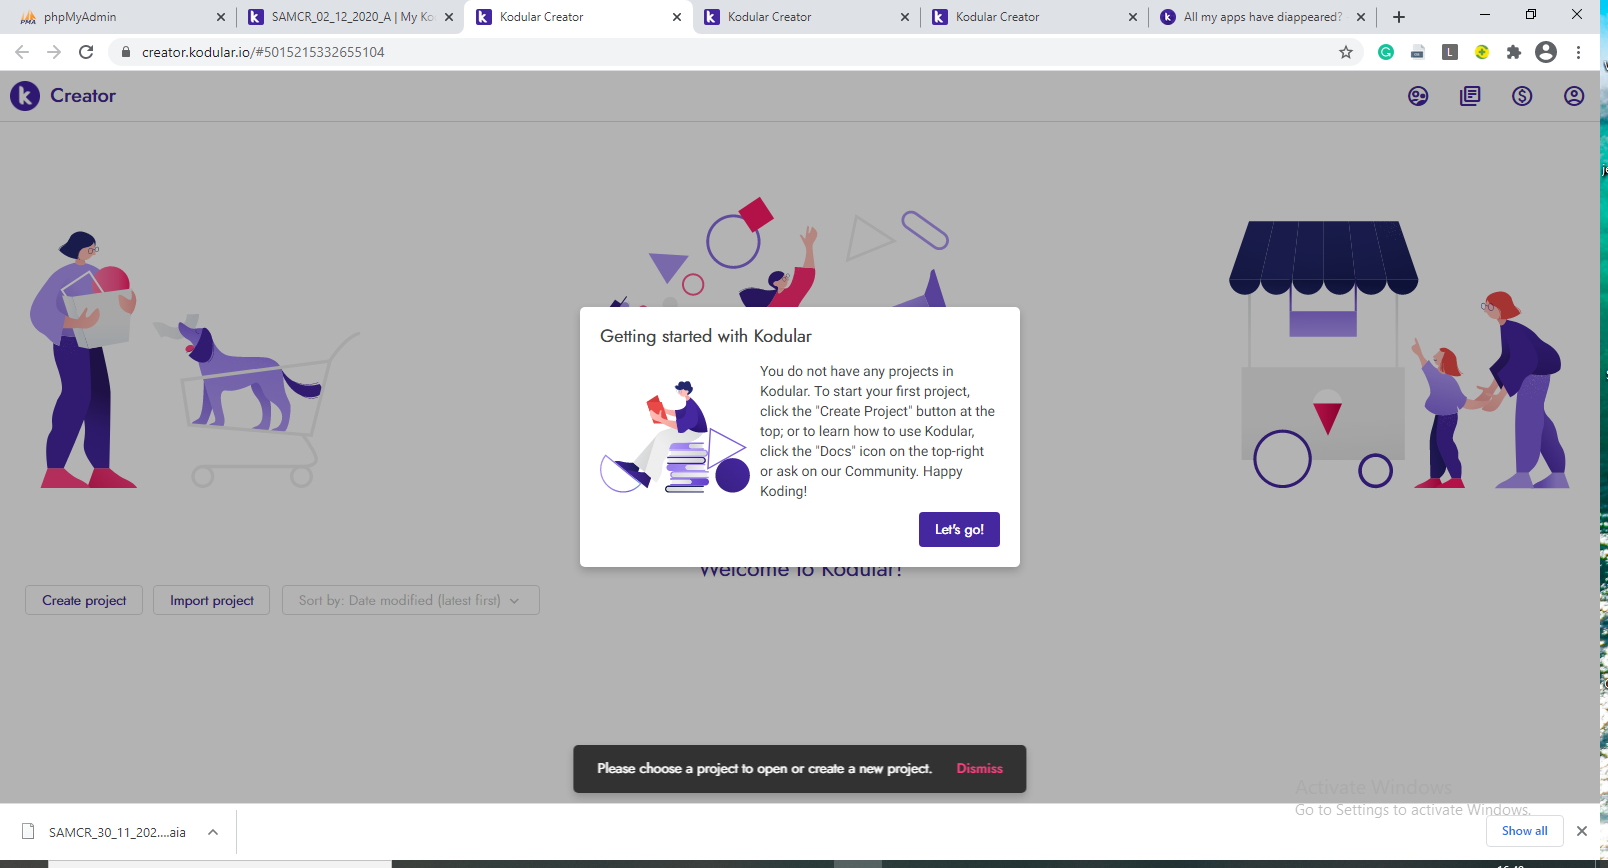
Task: Open the Grammarly extension icon
Action: 1386,52
